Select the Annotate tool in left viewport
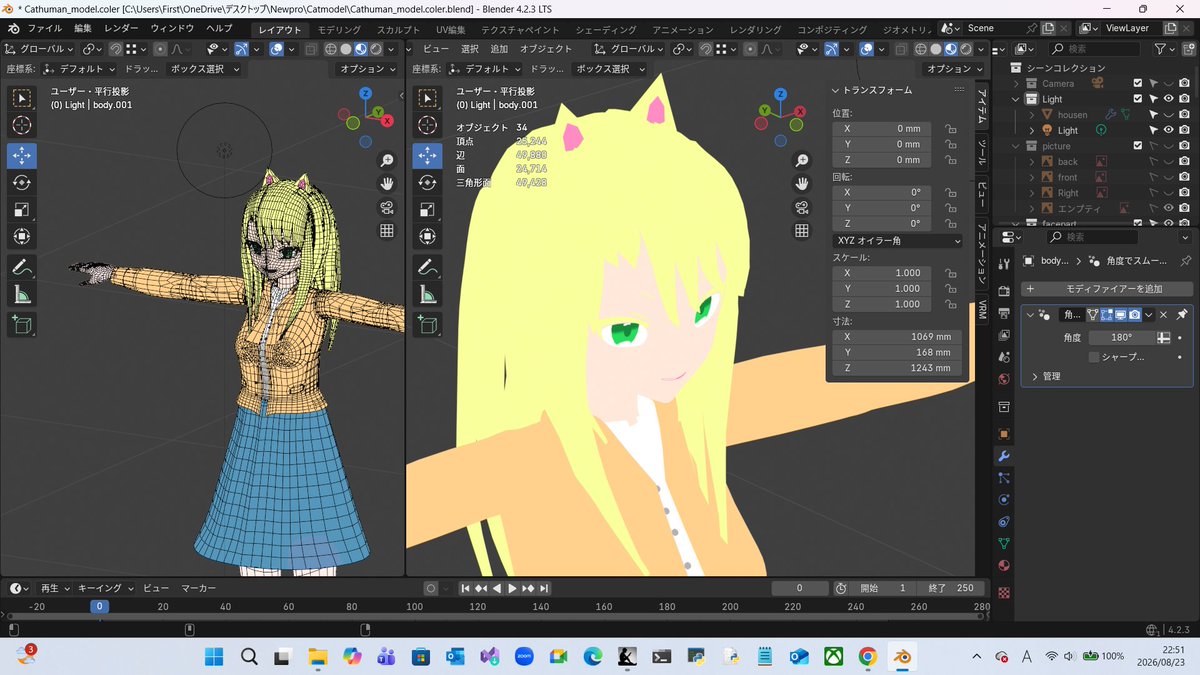Screen dimensions: 1200x675 coord(22,268)
